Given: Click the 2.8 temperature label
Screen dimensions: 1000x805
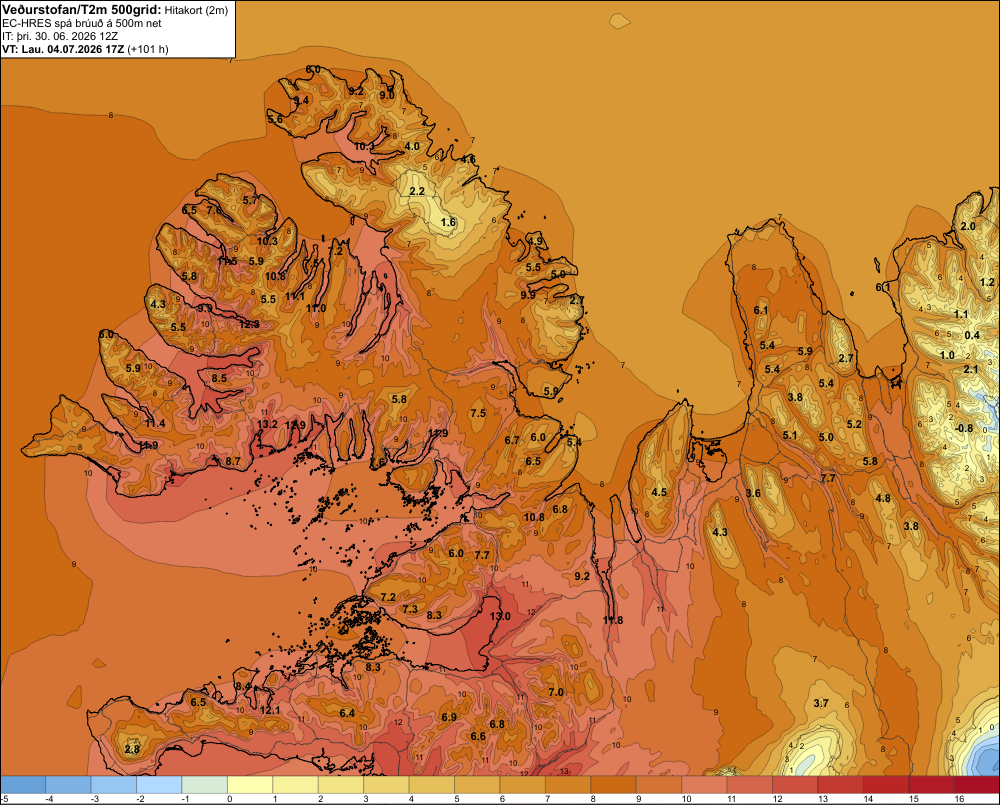Looking at the screenshot, I should (132, 749).
